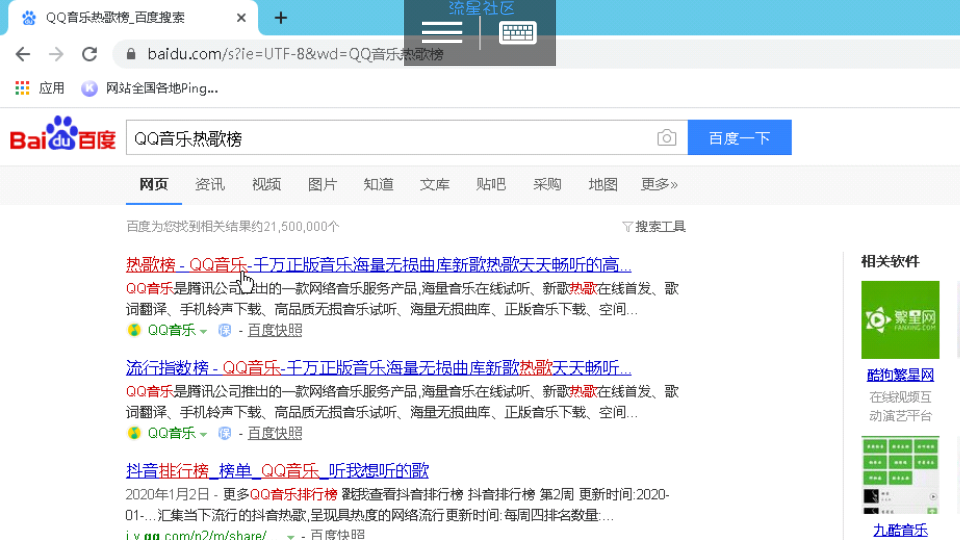Expand QQ音乐 dropdown arrow under 流行指数榜 result
960x540 pixels.
pyautogui.click(x=204, y=434)
